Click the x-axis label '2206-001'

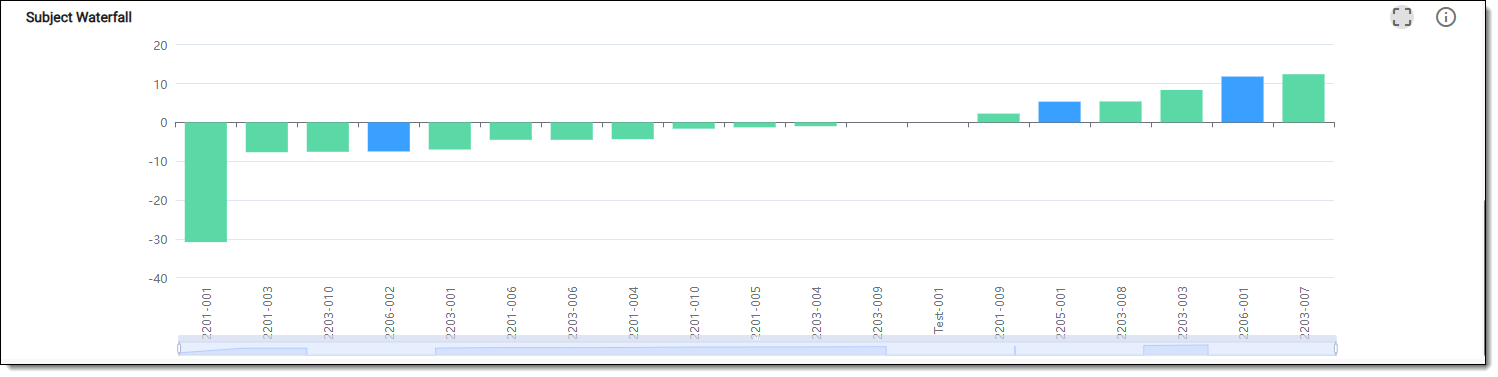coord(1243,313)
